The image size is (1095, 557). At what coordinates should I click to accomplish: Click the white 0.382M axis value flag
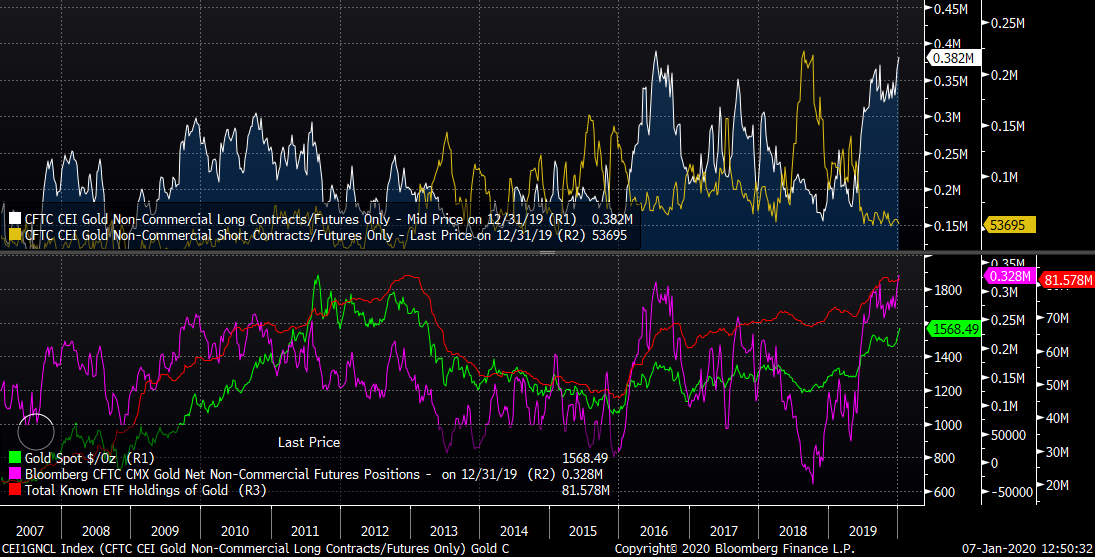953,58
